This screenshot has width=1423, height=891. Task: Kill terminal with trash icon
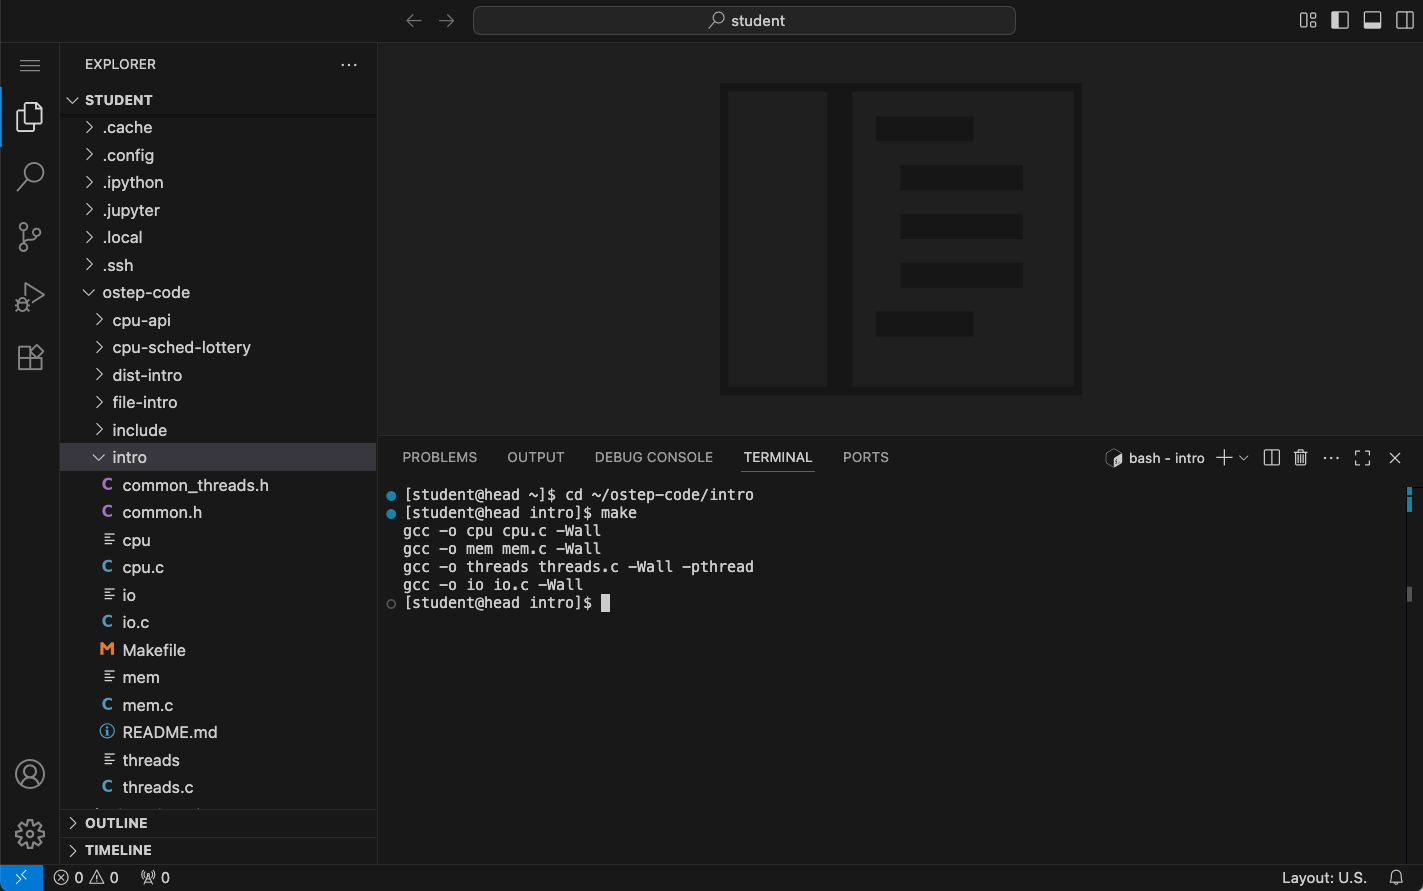click(1300, 458)
